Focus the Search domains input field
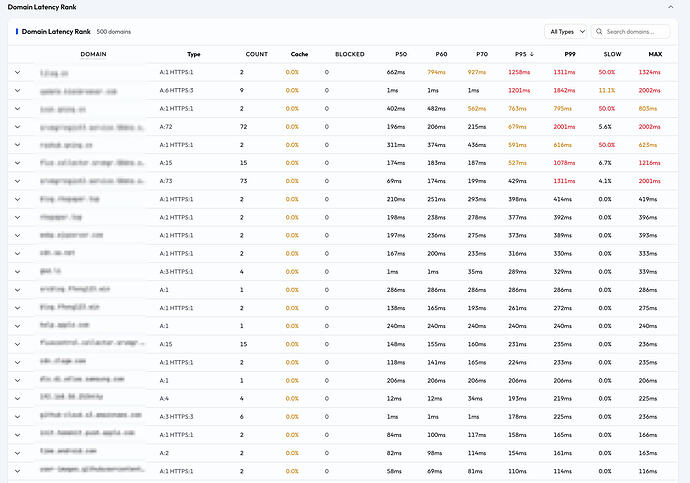Viewport: 690px width, 483px height. coord(630,32)
